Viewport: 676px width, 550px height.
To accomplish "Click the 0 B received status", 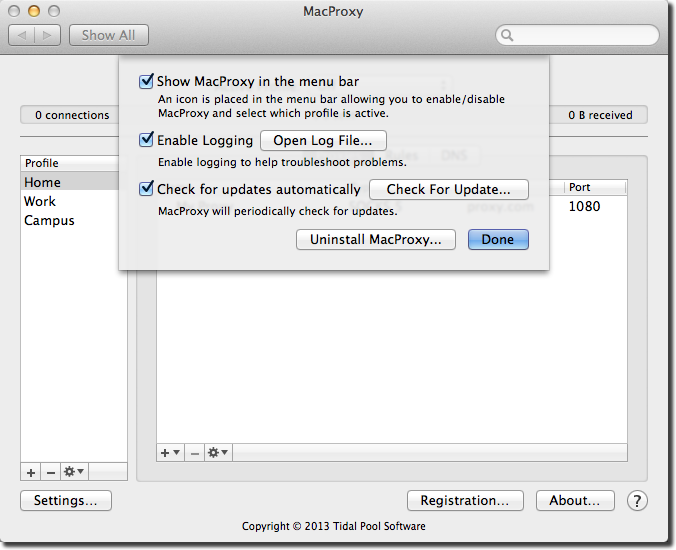I will click(x=600, y=115).
